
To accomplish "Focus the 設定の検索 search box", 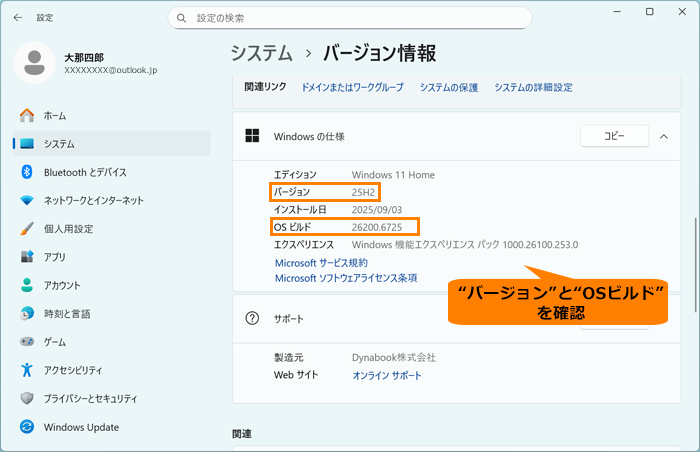I will [x=350, y=18].
